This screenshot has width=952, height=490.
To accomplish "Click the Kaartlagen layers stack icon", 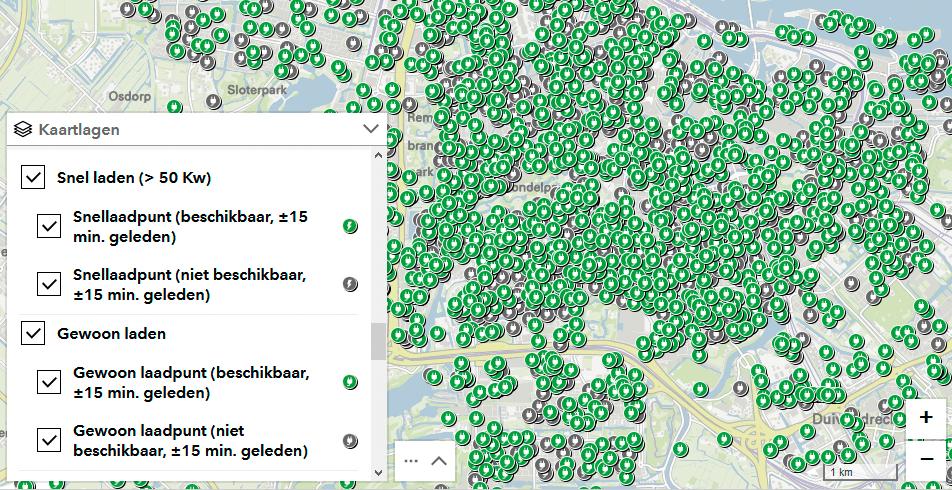I will [22, 129].
